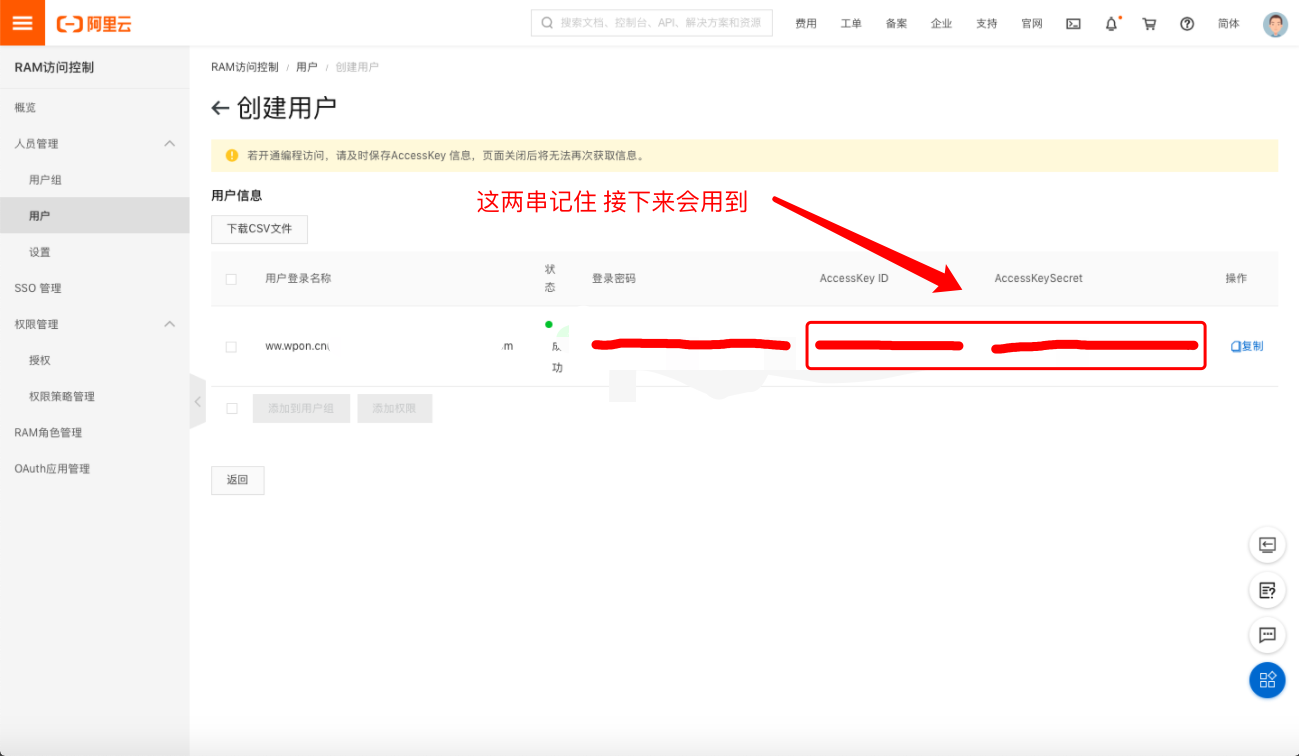Open 权限策略管理 in the sidebar

coord(62,396)
